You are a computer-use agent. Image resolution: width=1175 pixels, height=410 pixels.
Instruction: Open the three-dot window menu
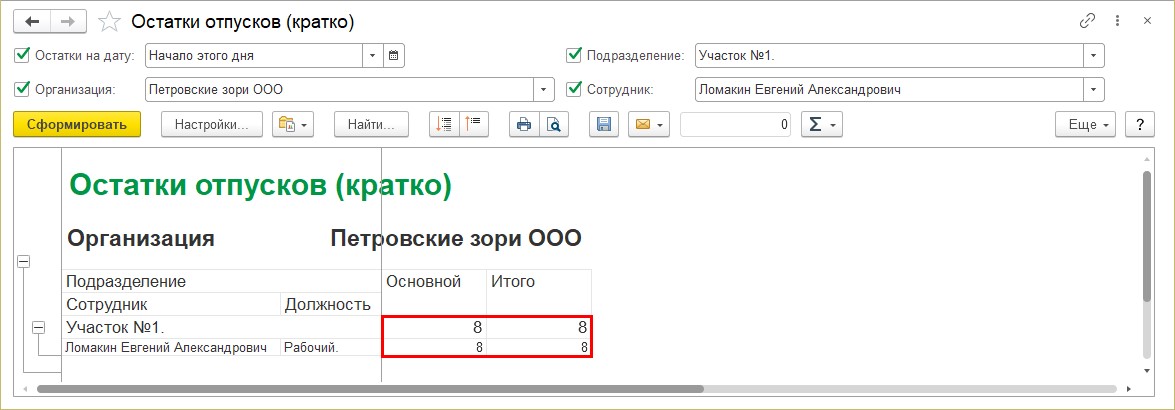click(1117, 22)
